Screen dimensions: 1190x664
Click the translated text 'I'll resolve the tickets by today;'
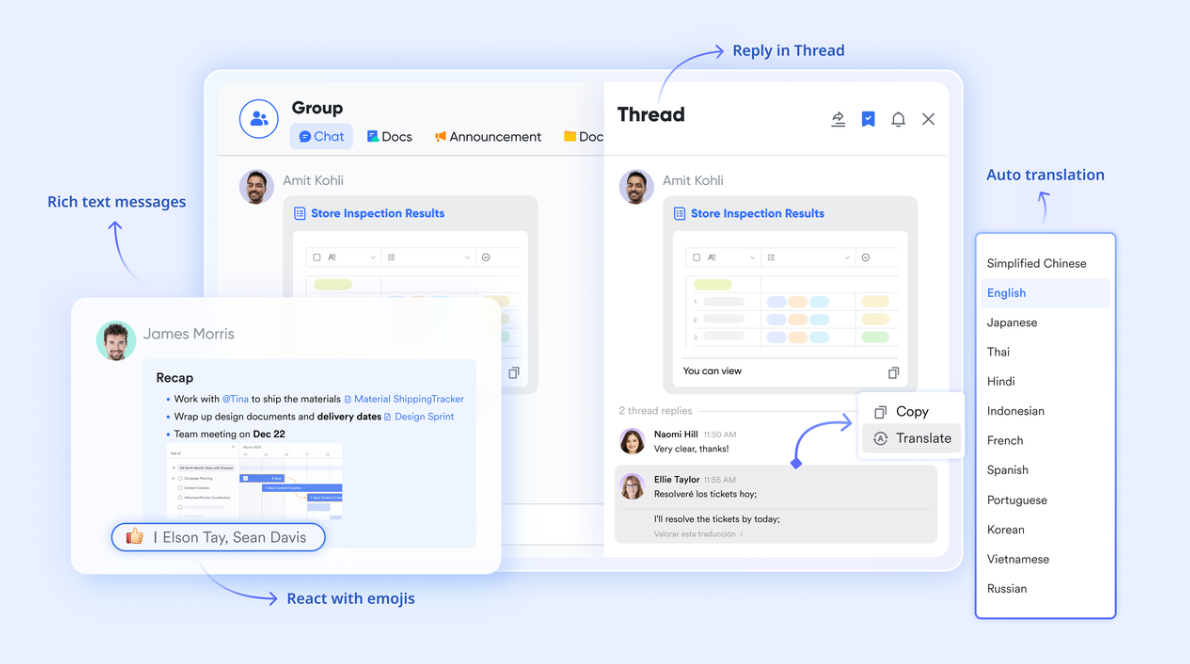point(716,519)
